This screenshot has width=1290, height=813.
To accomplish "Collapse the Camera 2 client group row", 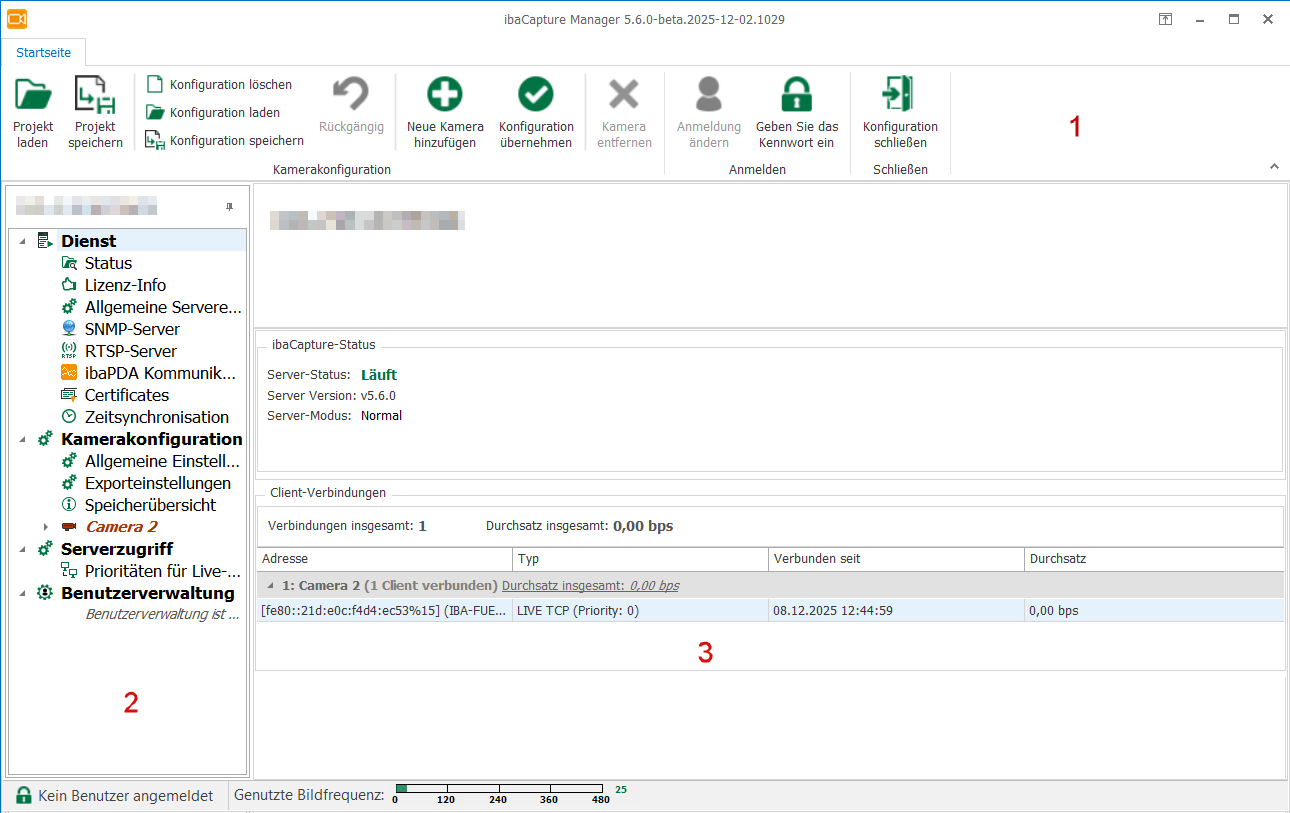I will point(269,585).
